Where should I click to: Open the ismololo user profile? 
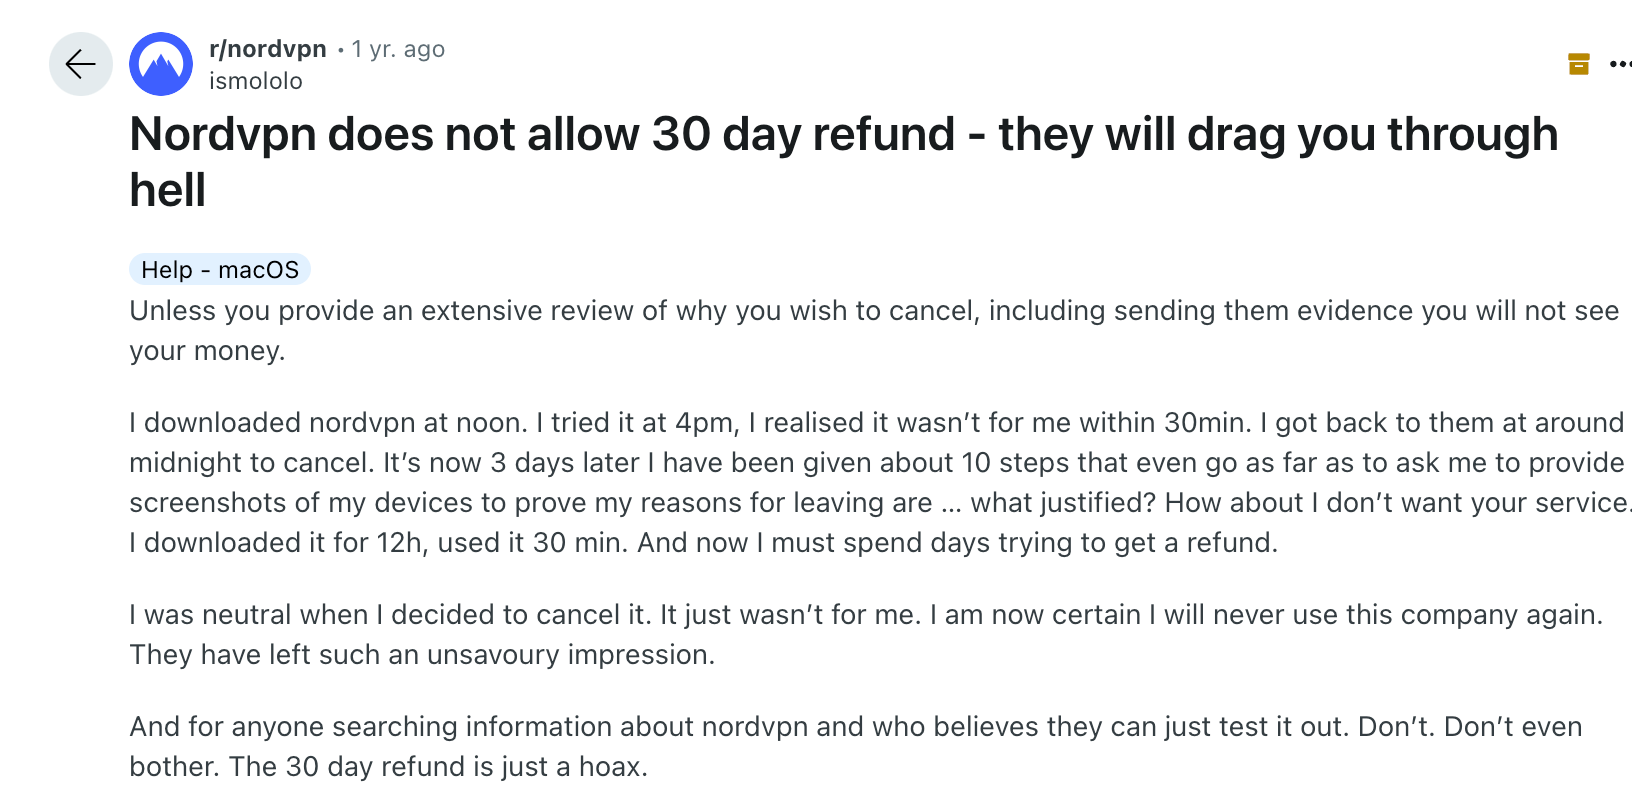tap(256, 81)
